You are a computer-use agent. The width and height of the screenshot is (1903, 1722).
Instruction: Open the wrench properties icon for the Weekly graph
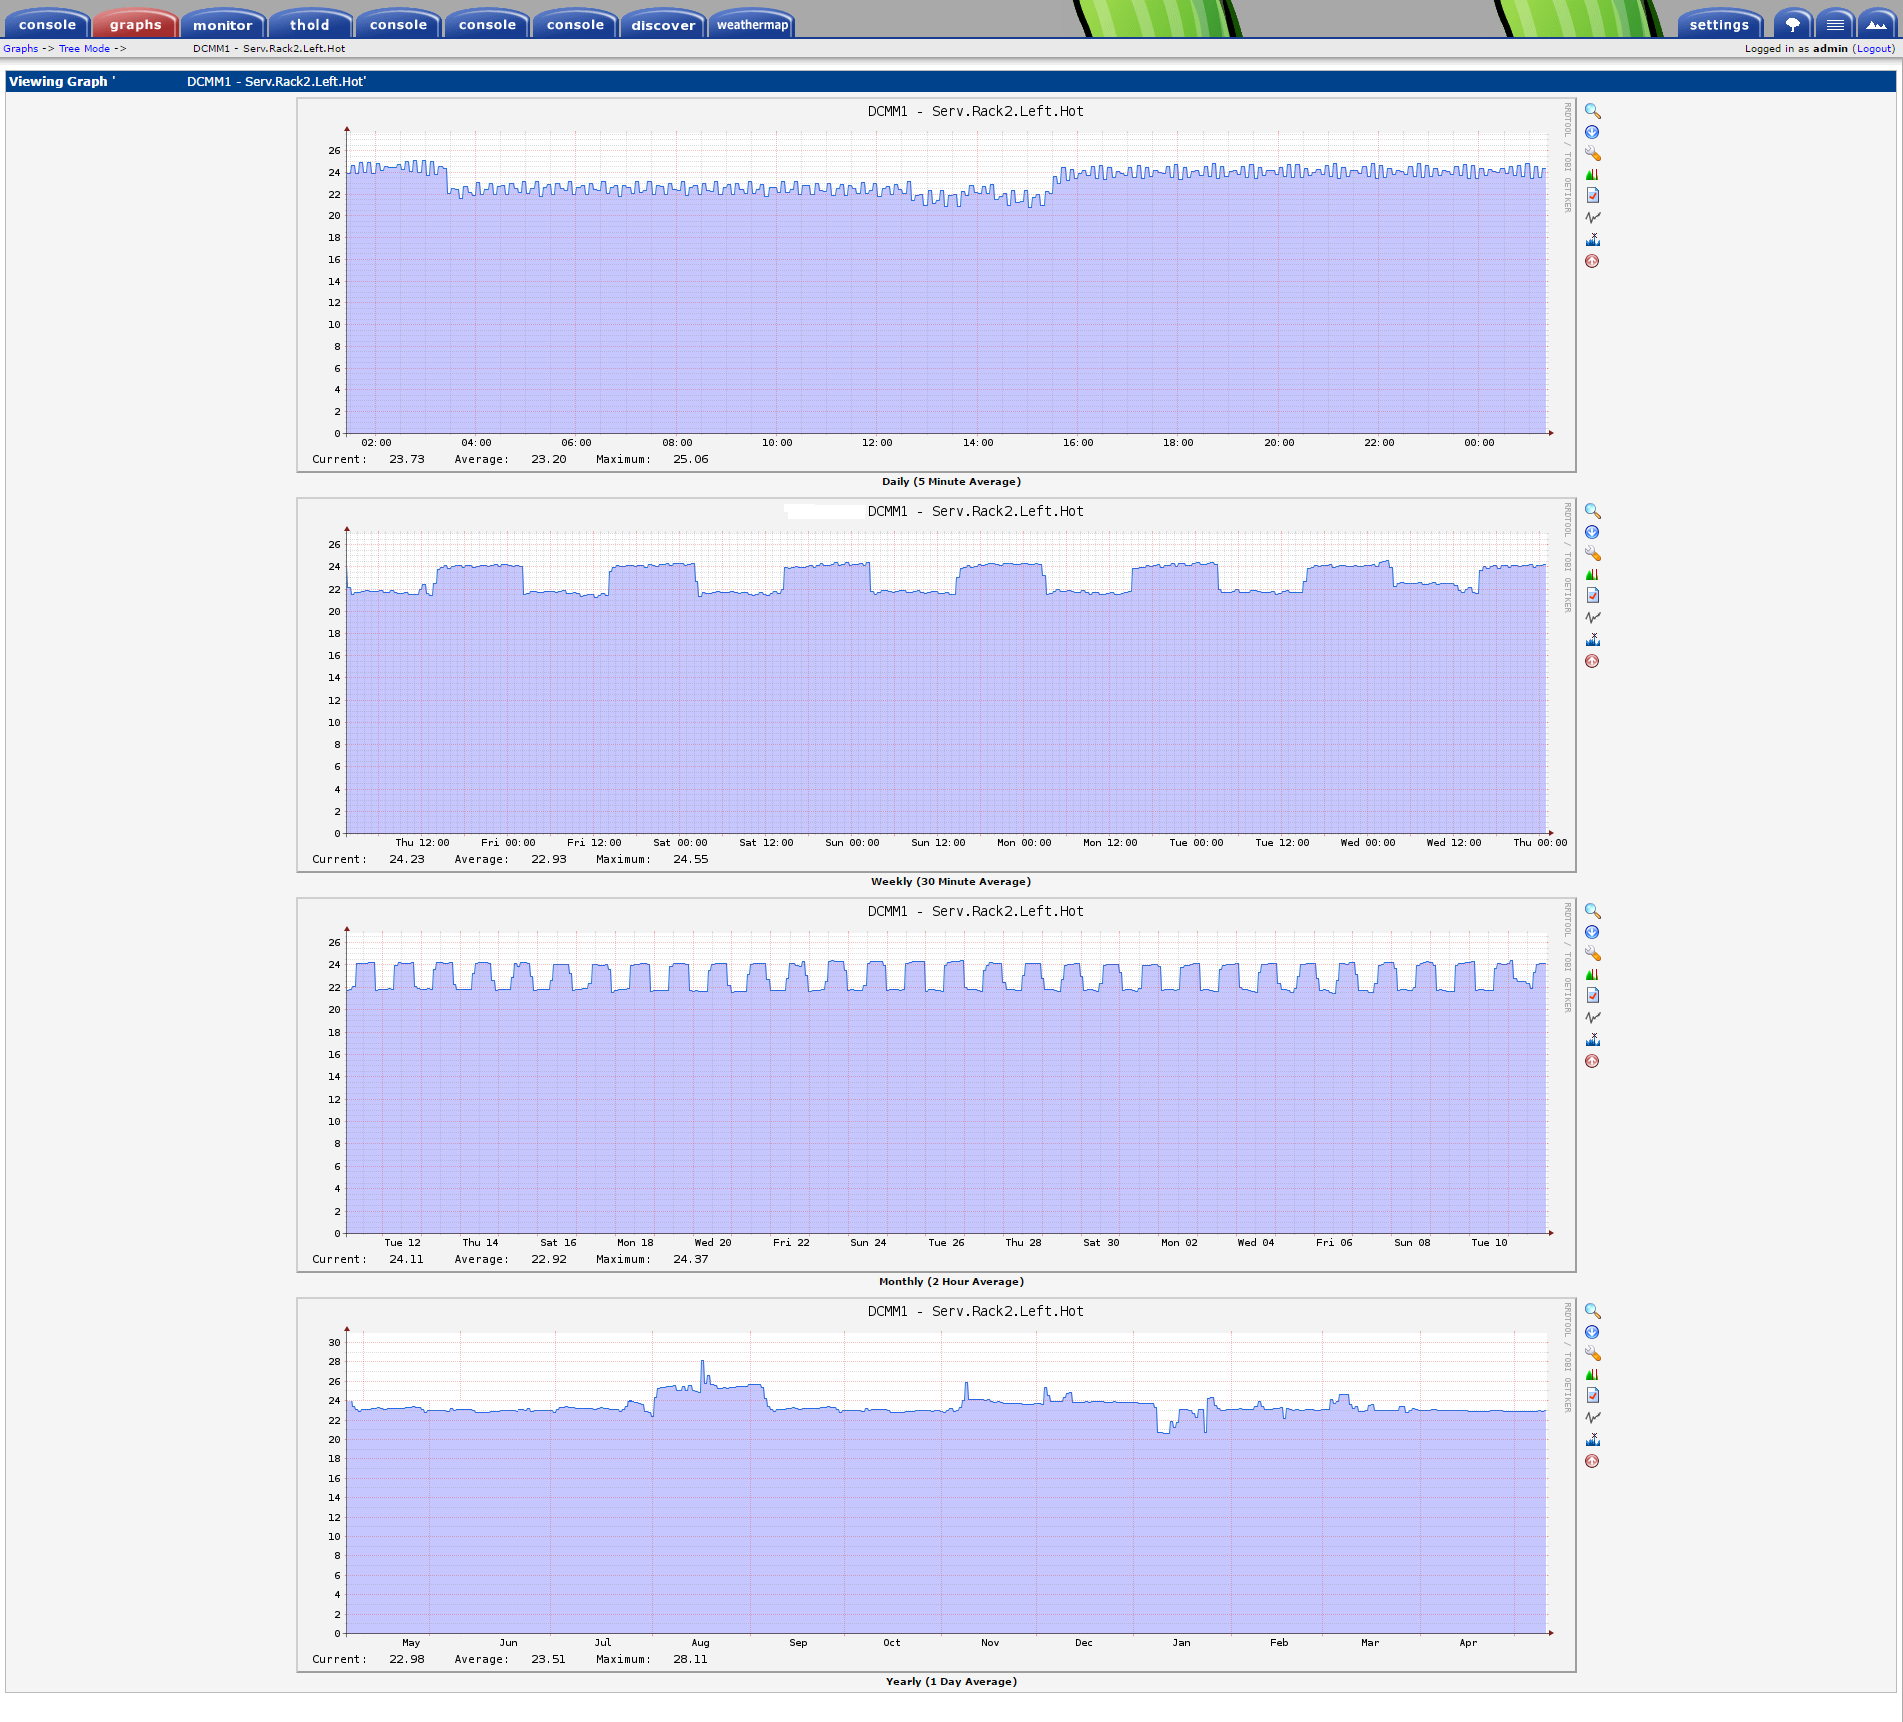1592,554
